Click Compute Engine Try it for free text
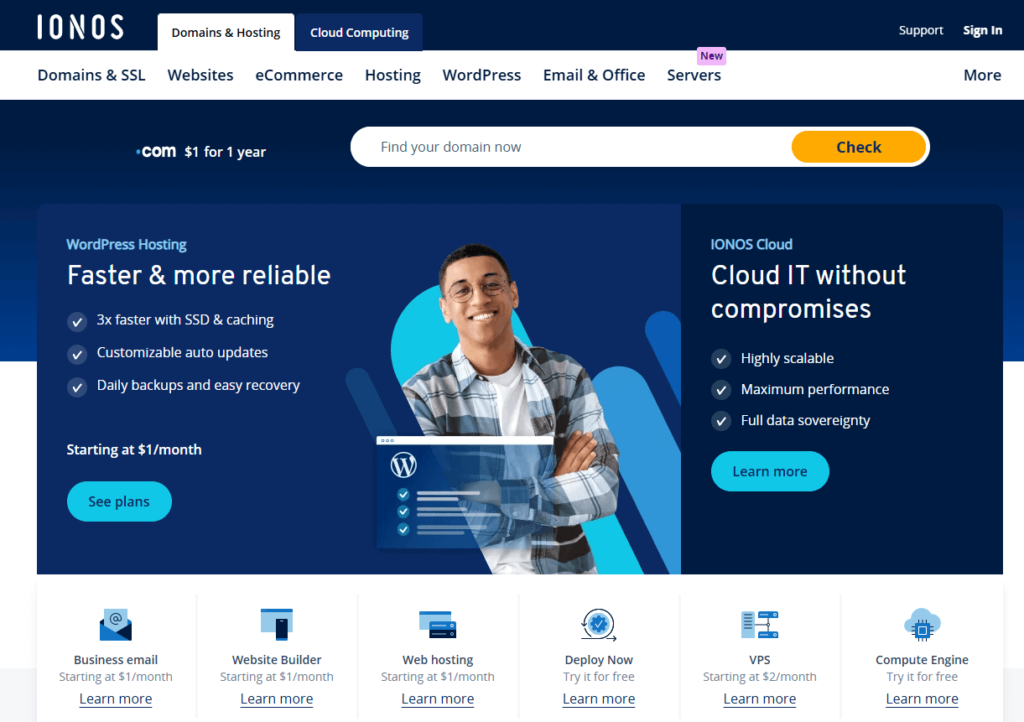This screenshot has height=722, width=1024. pos(921,677)
